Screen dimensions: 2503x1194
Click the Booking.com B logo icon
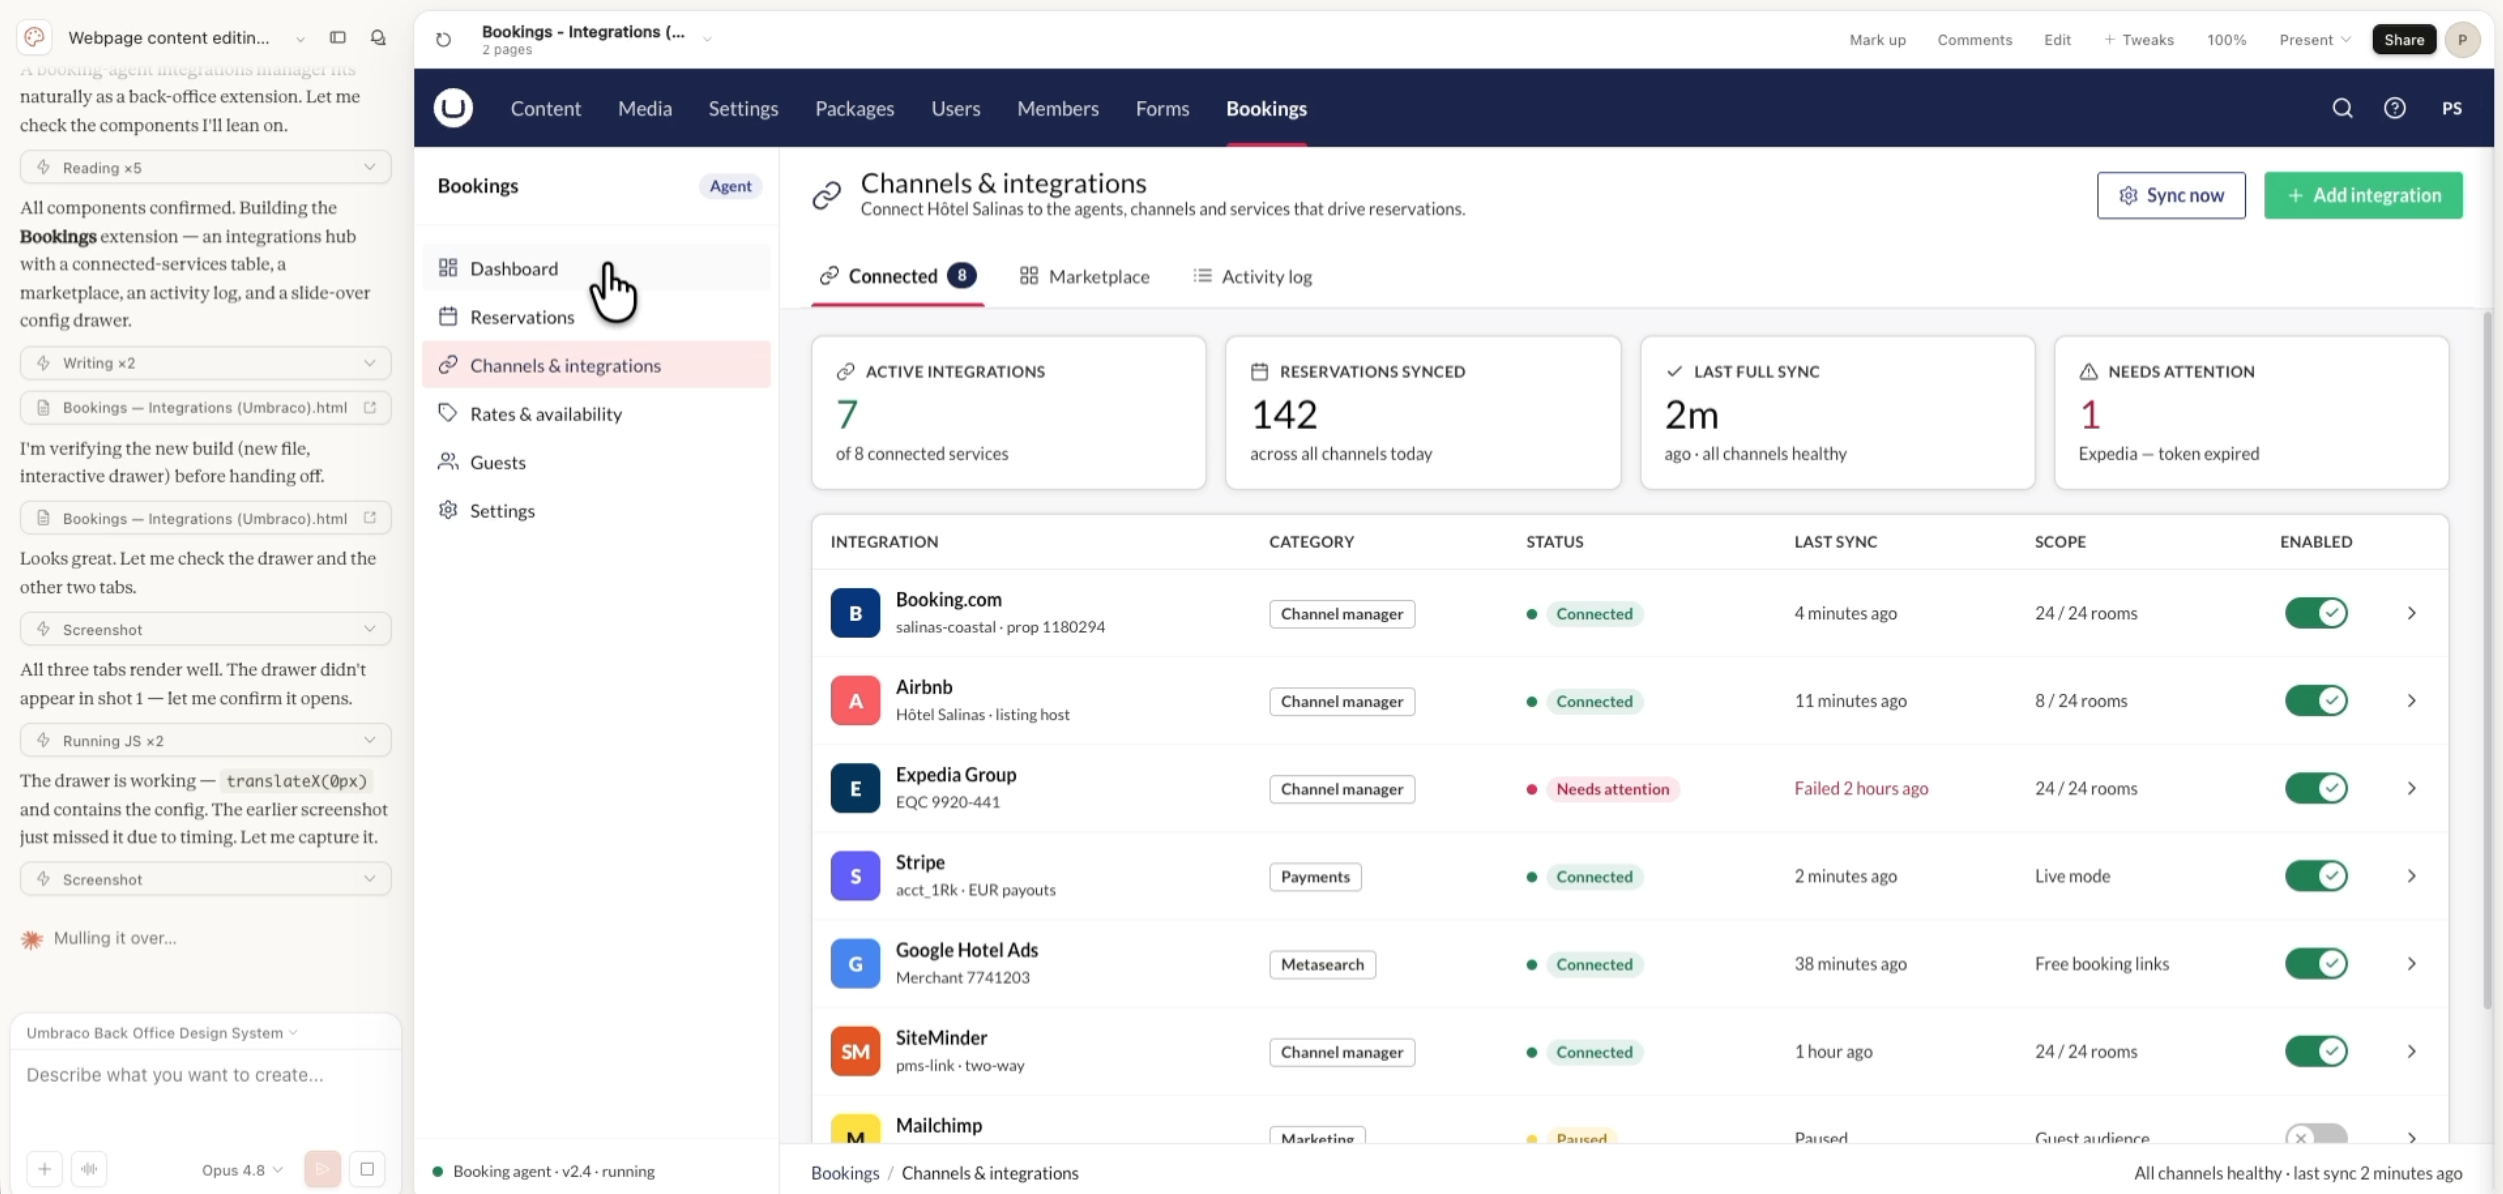855,613
